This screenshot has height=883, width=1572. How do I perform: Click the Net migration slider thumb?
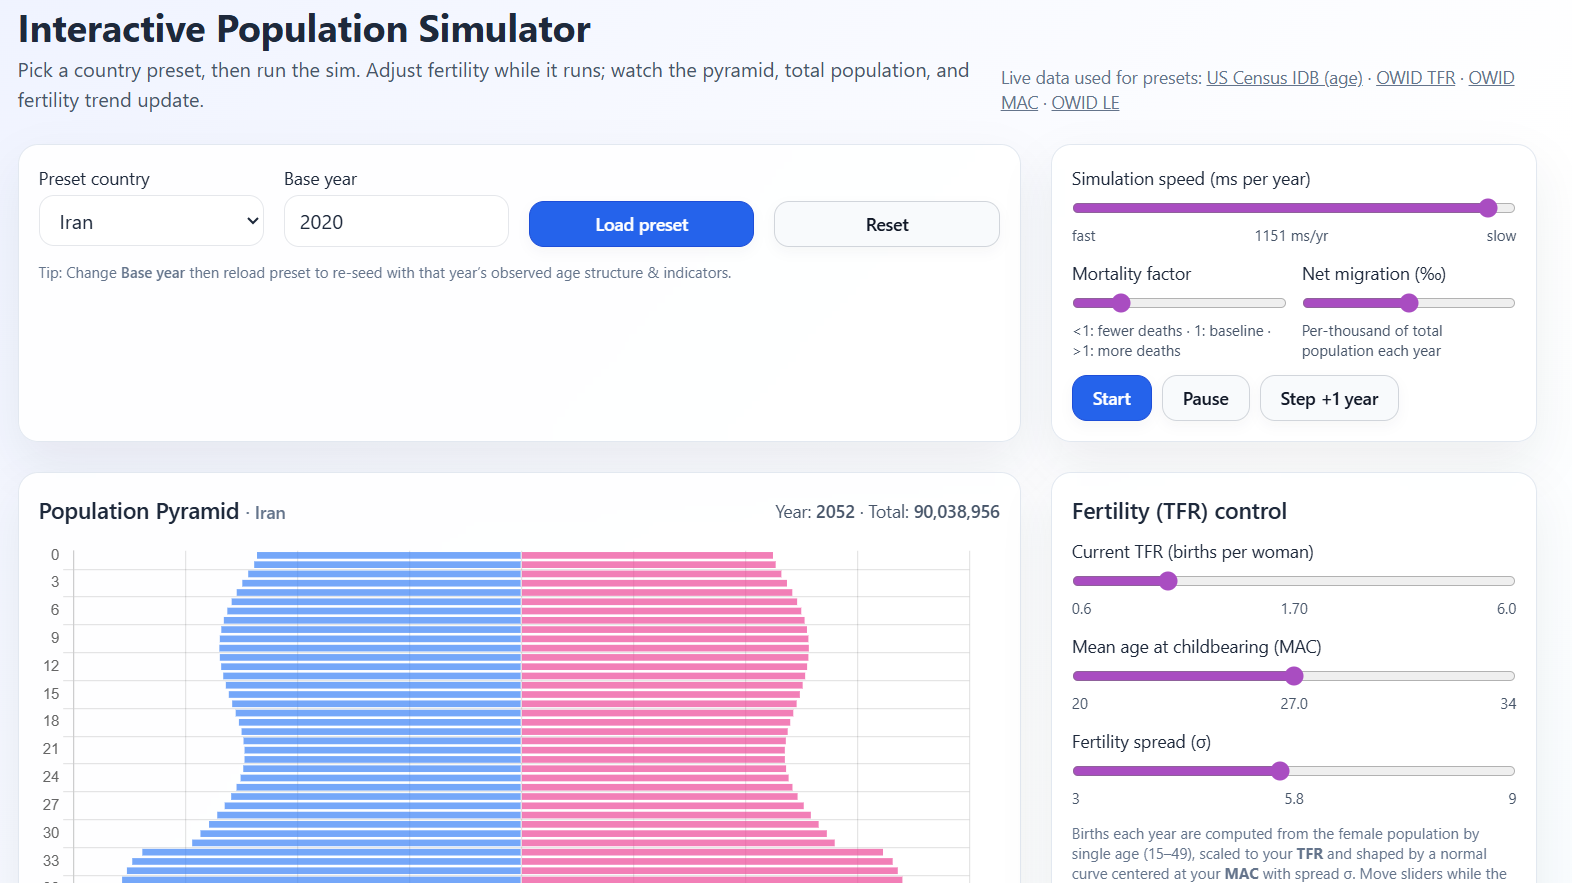pos(1409,303)
